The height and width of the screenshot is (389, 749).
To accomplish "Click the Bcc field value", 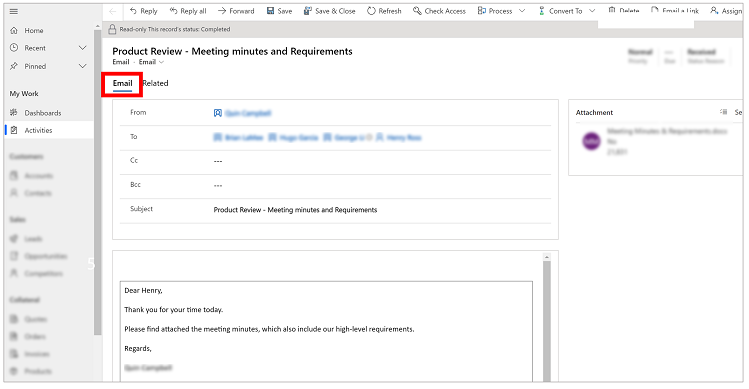I will [x=218, y=185].
